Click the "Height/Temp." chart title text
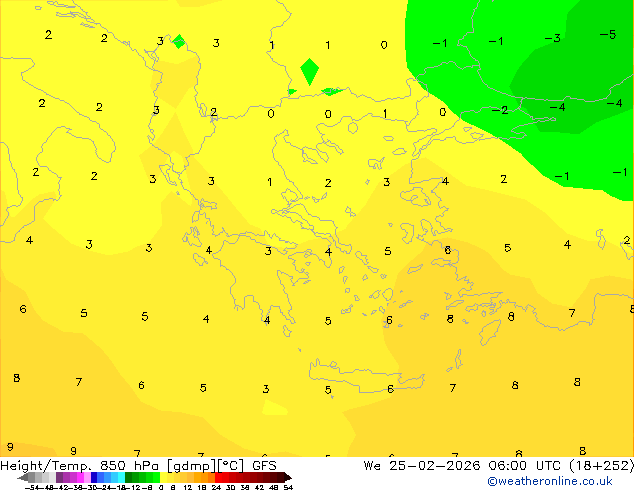Image resolution: width=634 pixels, height=490 pixels. click(x=46, y=466)
